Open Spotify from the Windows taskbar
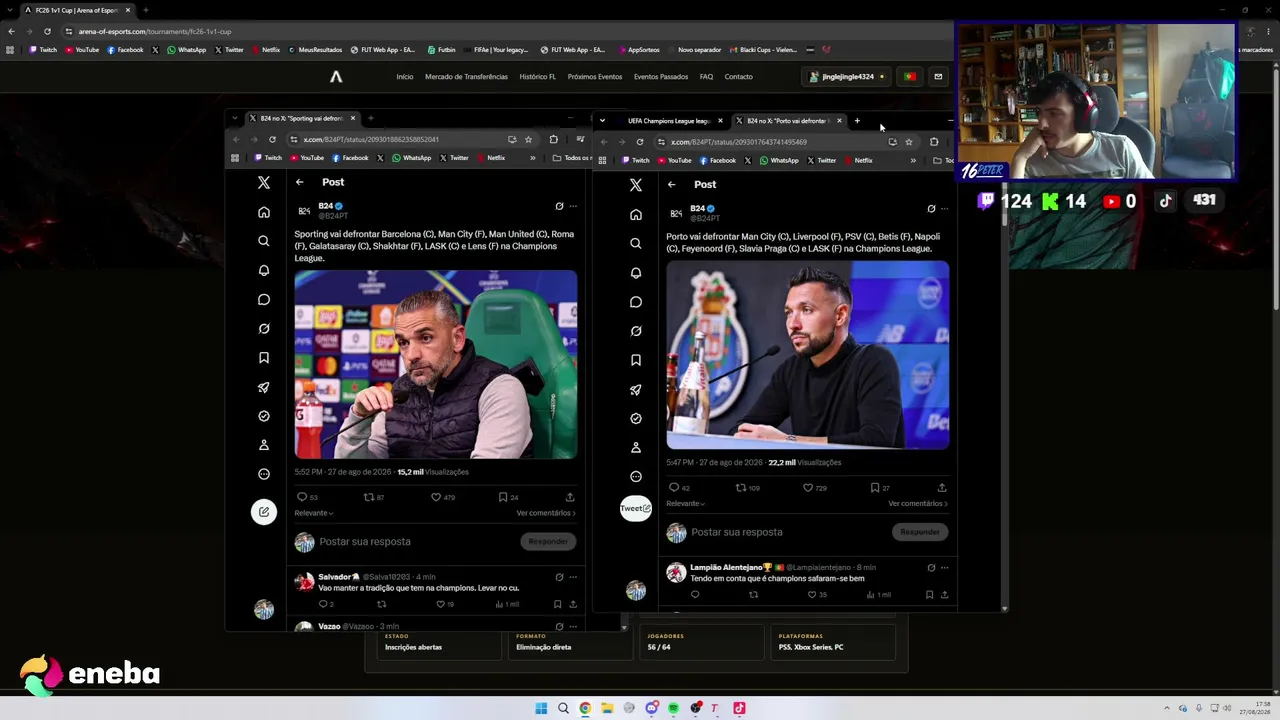Screen dimensions: 1280x720 click(x=673, y=708)
